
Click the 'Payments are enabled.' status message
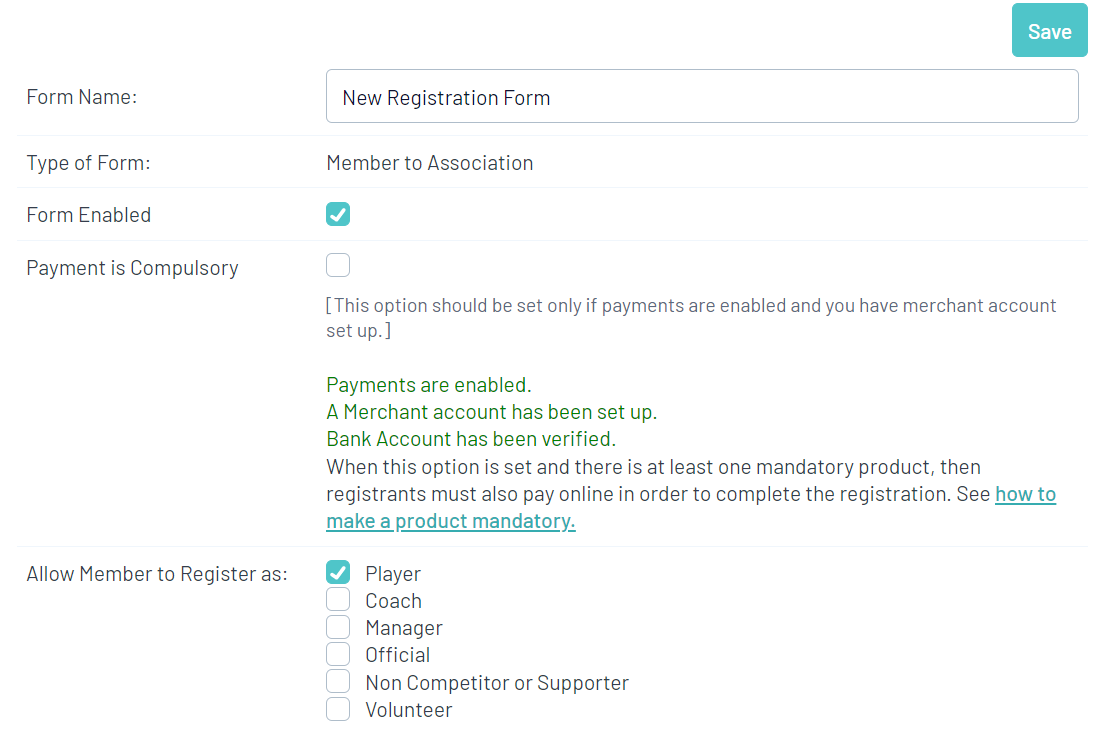coord(428,385)
